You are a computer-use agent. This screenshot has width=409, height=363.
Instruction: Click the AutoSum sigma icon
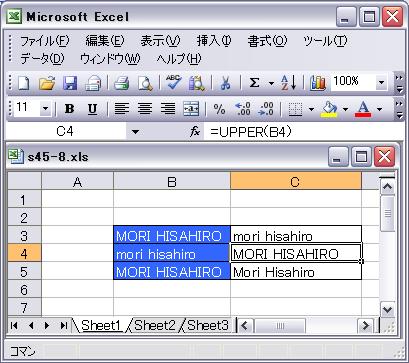(254, 83)
